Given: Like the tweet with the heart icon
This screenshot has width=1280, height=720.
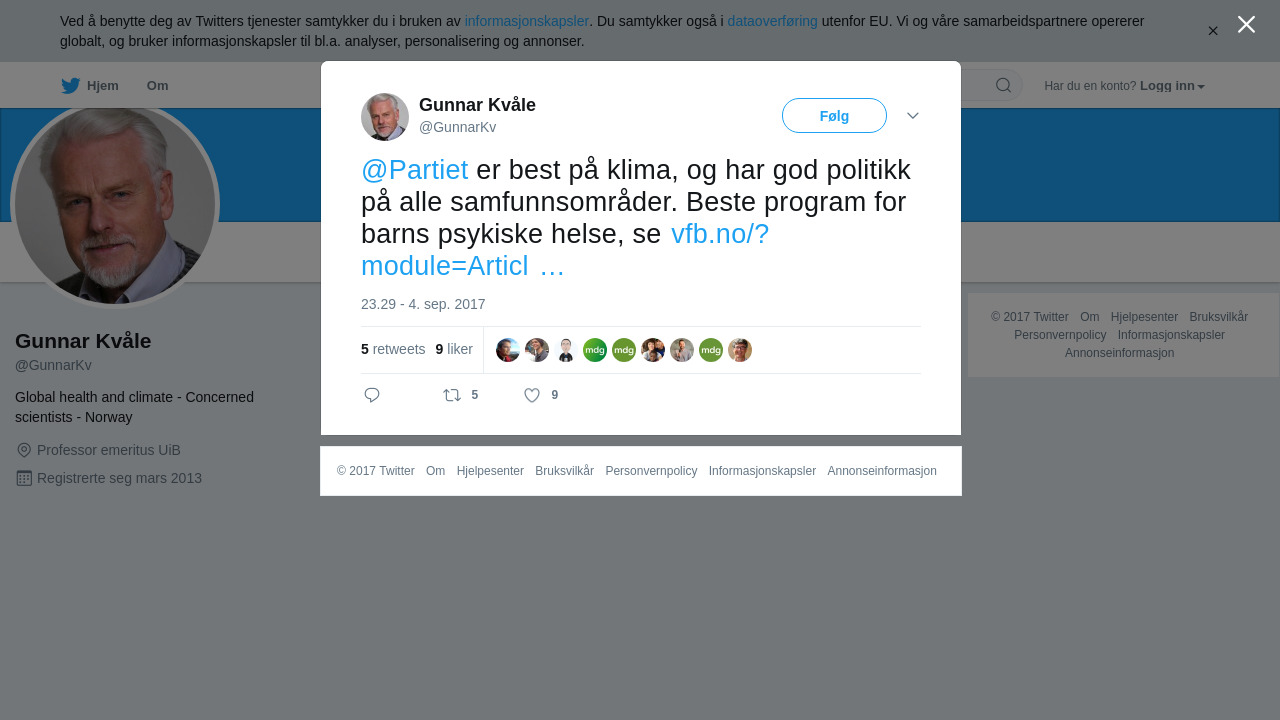Looking at the screenshot, I should [x=532, y=395].
